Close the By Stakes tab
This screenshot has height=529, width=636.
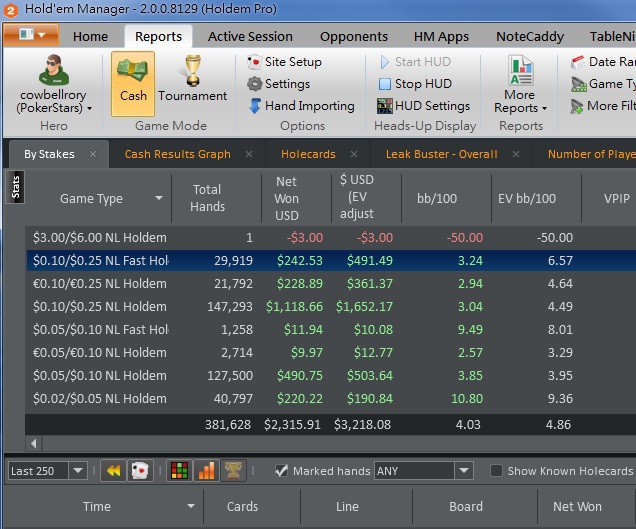click(x=93, y=154)
